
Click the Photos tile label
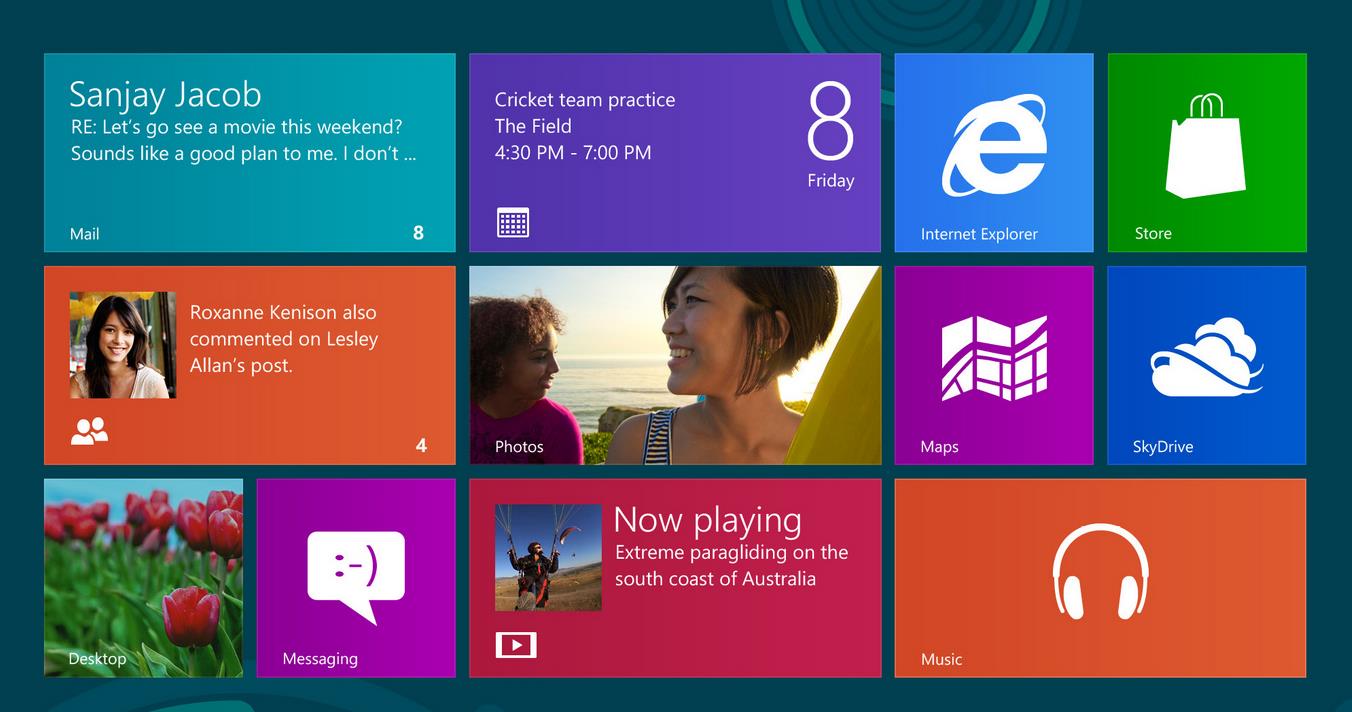point(519,447)
